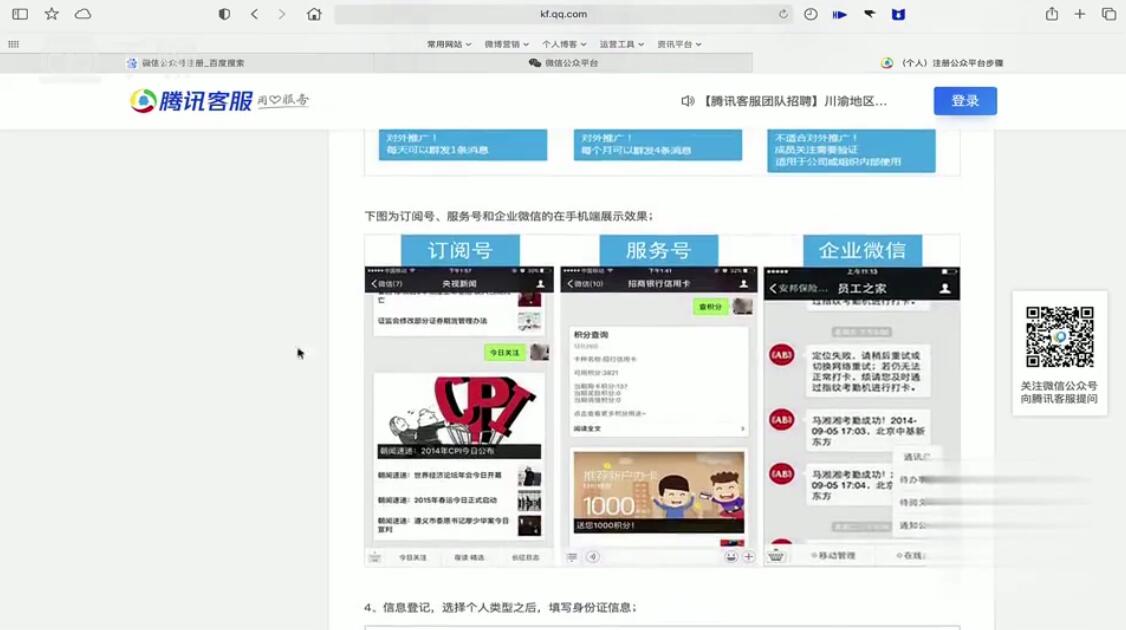Reload the kf.qq.com page
The width and height of the screenshot is (1126, 630).
tap(783, 14)
